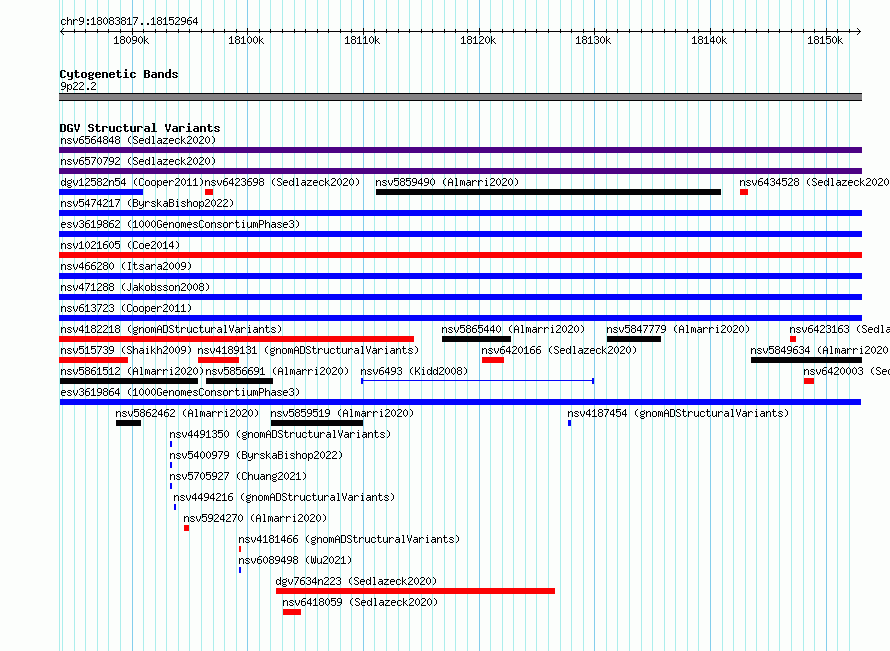Click the nsv5865440 (Almarri2020) label
Image resolution: width=890 pixels, height=651 pixels.
tap(513, 329)
